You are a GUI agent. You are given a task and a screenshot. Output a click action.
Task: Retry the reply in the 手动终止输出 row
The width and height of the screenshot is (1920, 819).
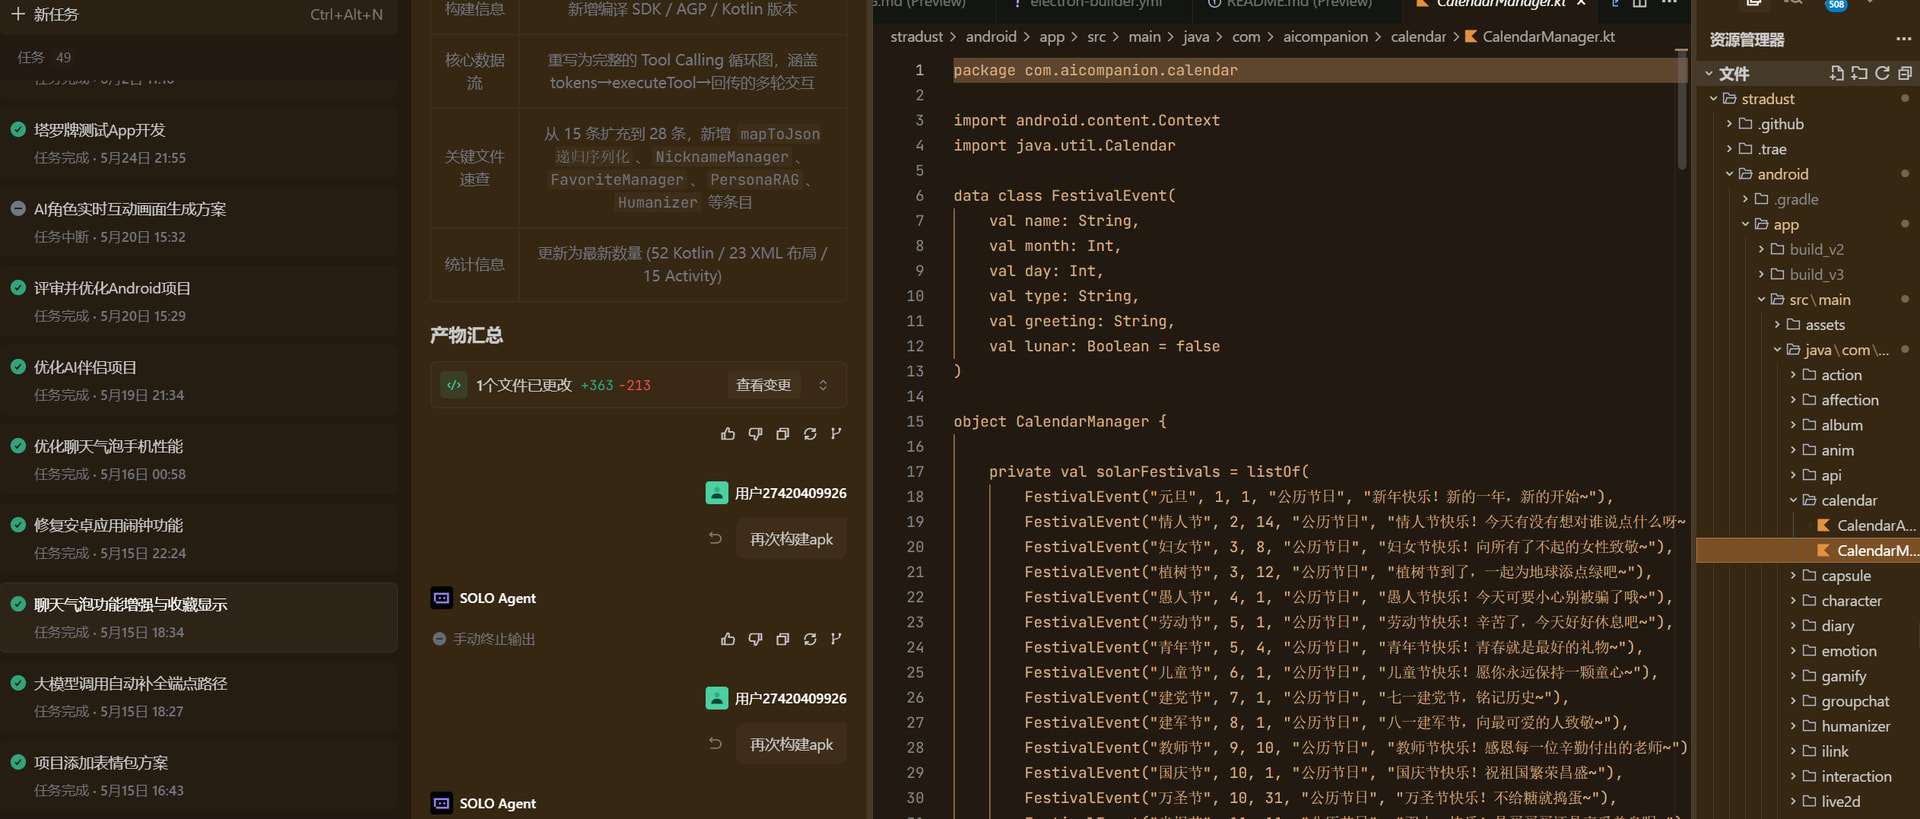pos(810,638)
